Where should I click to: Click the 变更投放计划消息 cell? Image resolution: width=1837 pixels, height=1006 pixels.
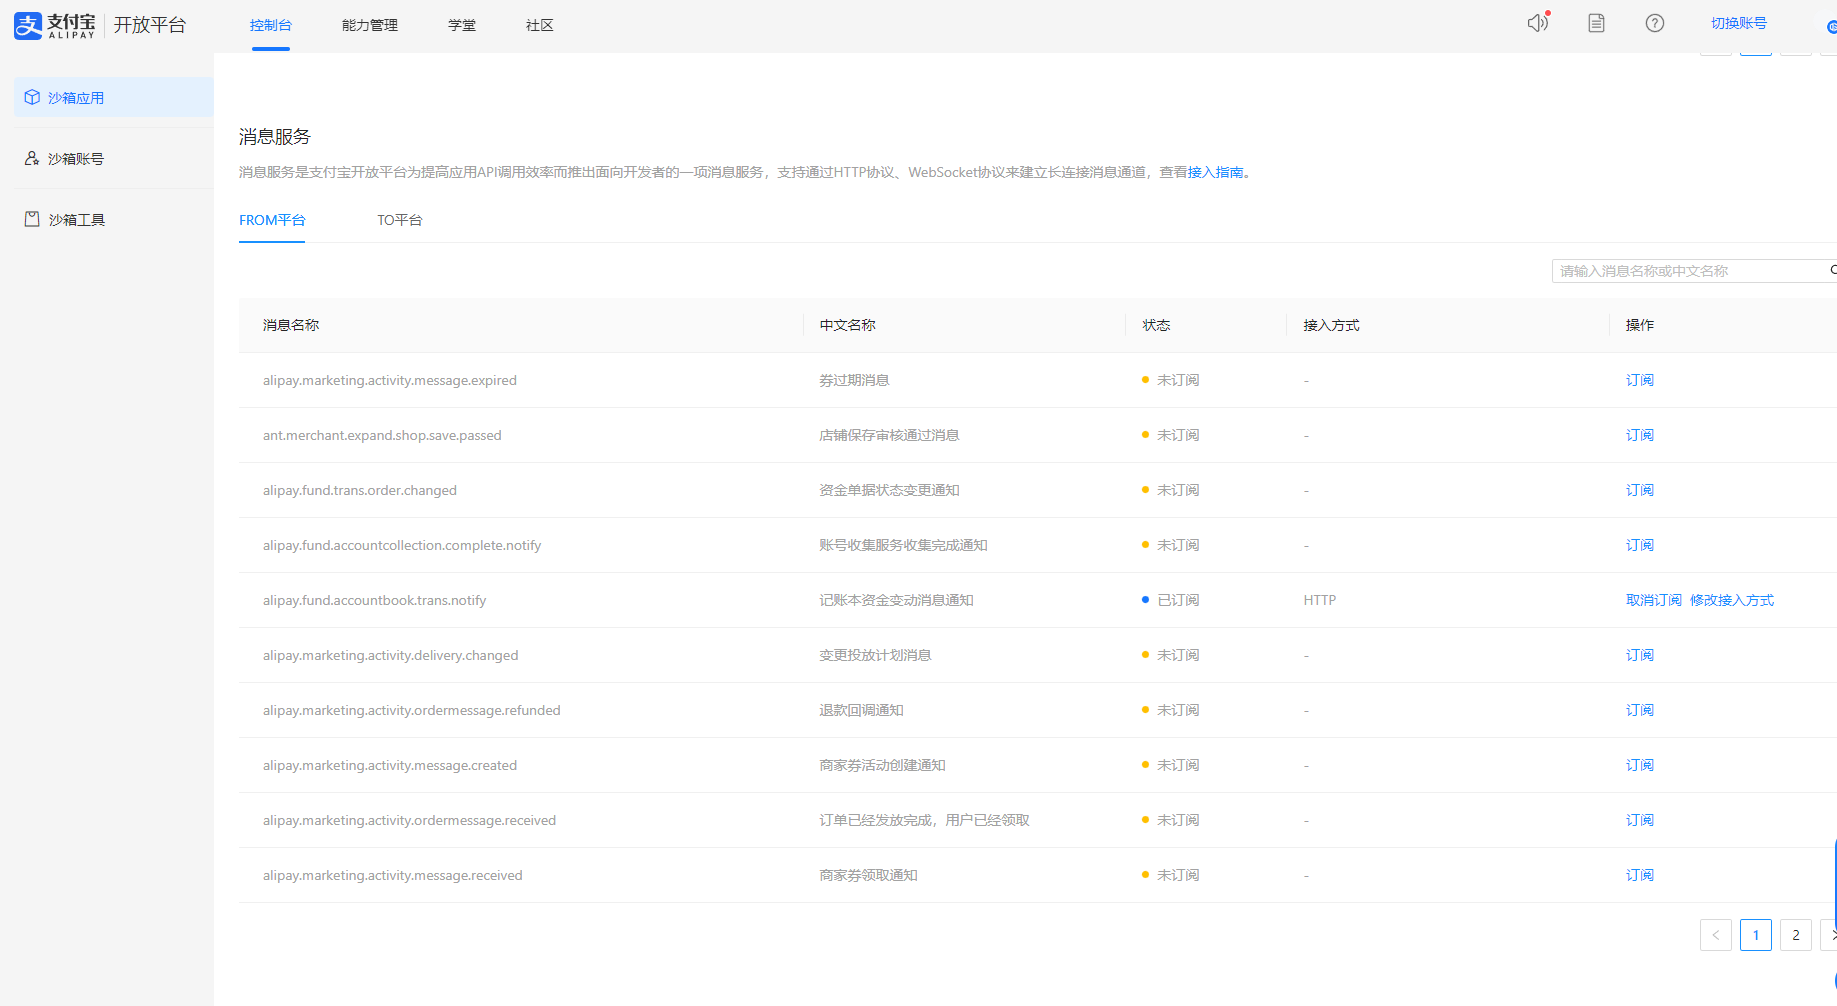(x=876, y=655)
